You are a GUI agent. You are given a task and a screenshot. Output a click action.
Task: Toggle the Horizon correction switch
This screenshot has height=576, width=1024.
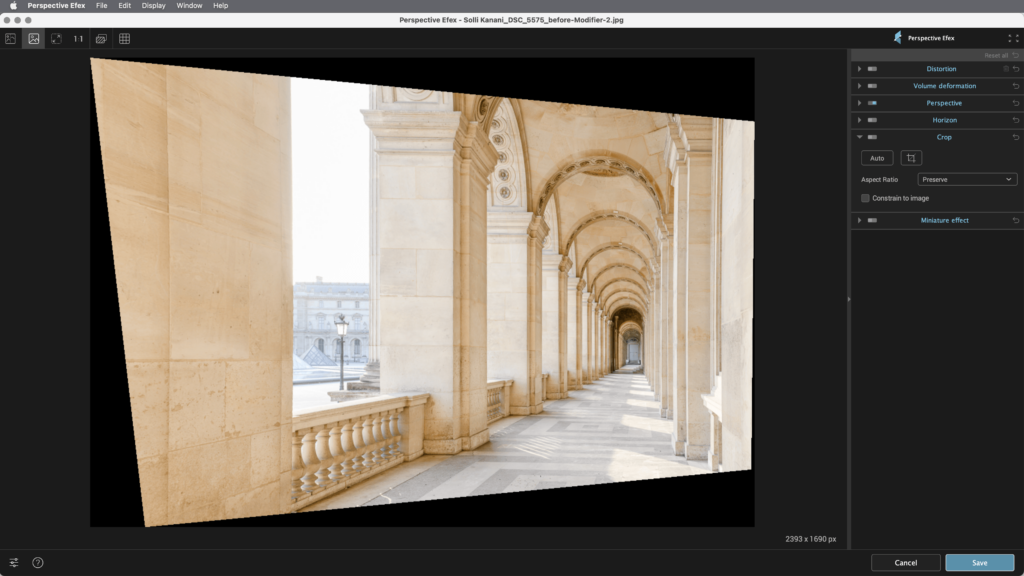872,120
